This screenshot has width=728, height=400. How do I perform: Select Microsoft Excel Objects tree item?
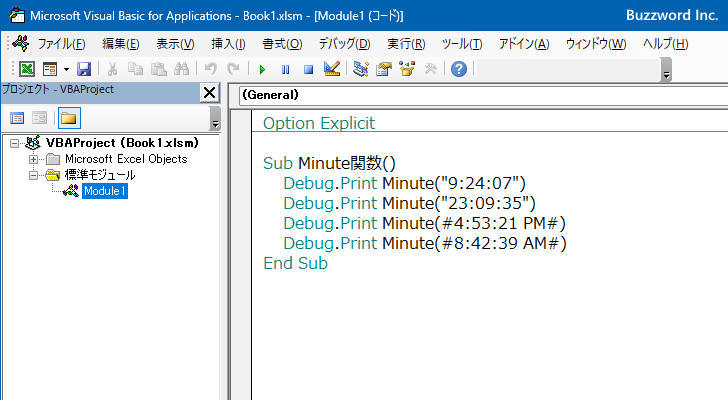[126, 159]
